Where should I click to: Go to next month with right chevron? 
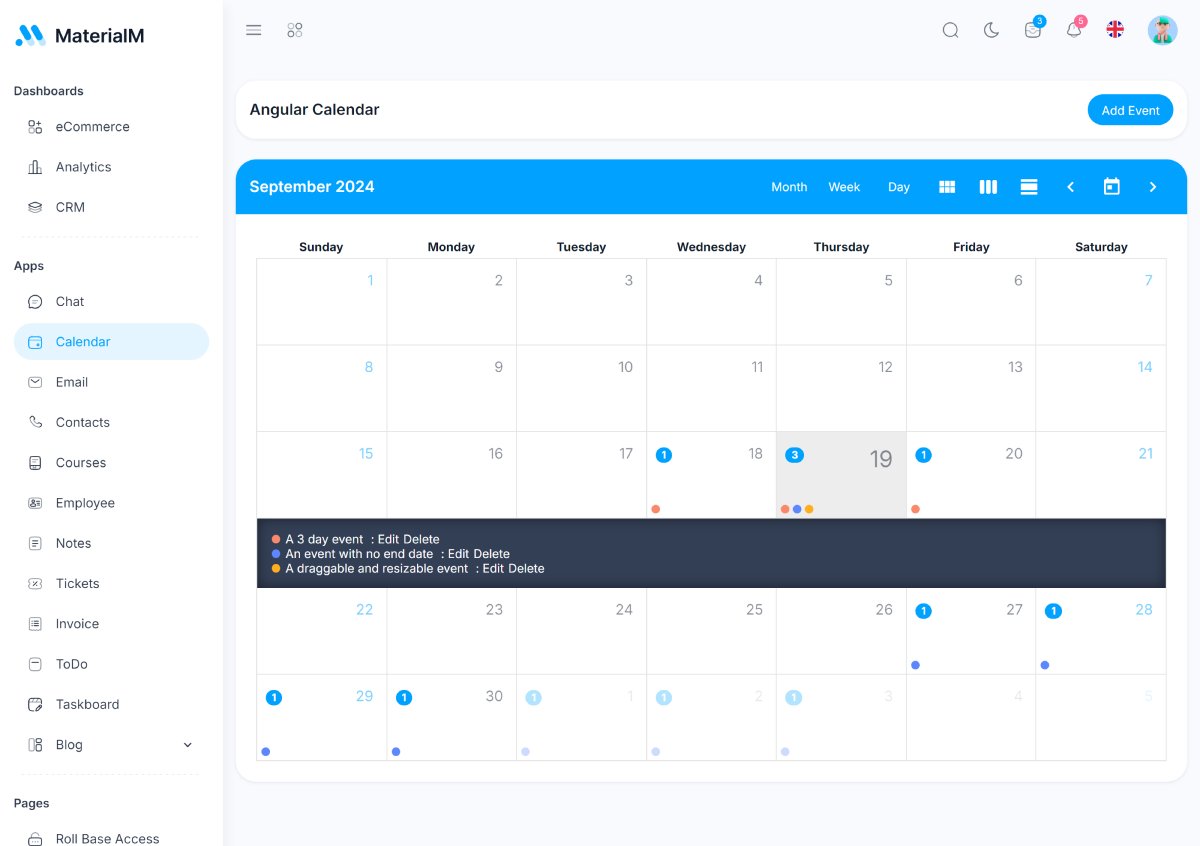[x=1152, y=187]
